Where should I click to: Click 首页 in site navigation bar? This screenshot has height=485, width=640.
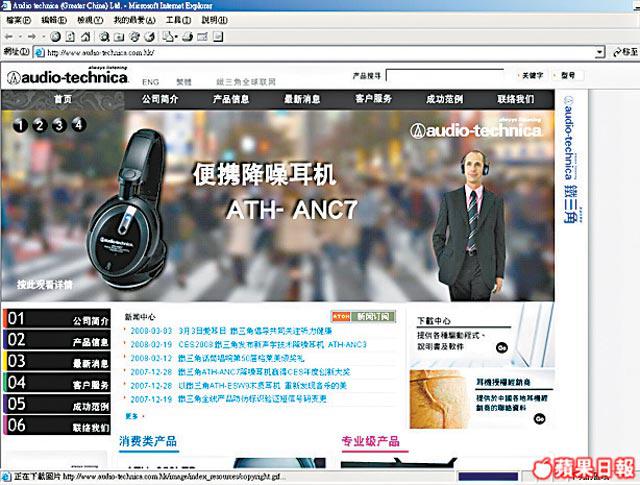pyautogui.click(x=62, y=99)
